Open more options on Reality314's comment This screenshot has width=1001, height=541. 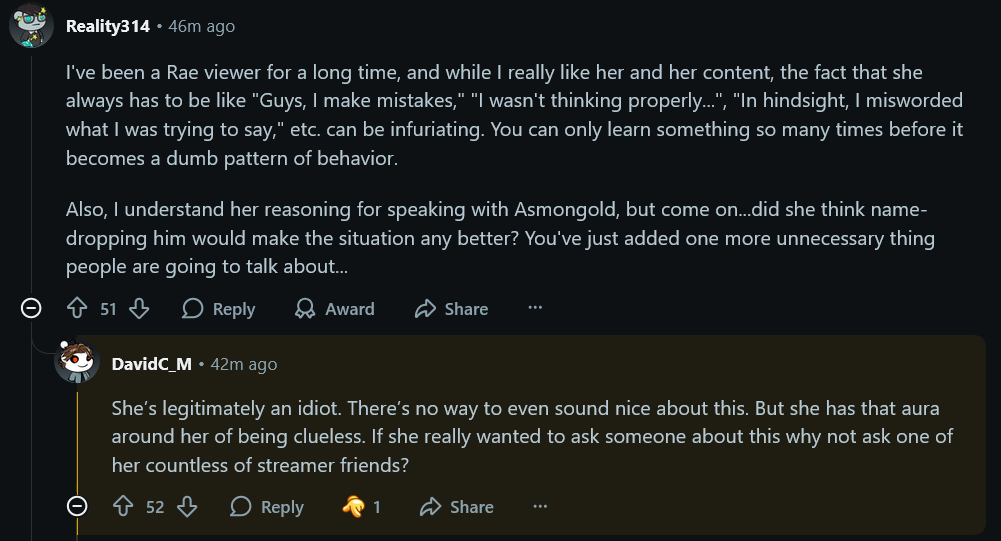point(535,308)
